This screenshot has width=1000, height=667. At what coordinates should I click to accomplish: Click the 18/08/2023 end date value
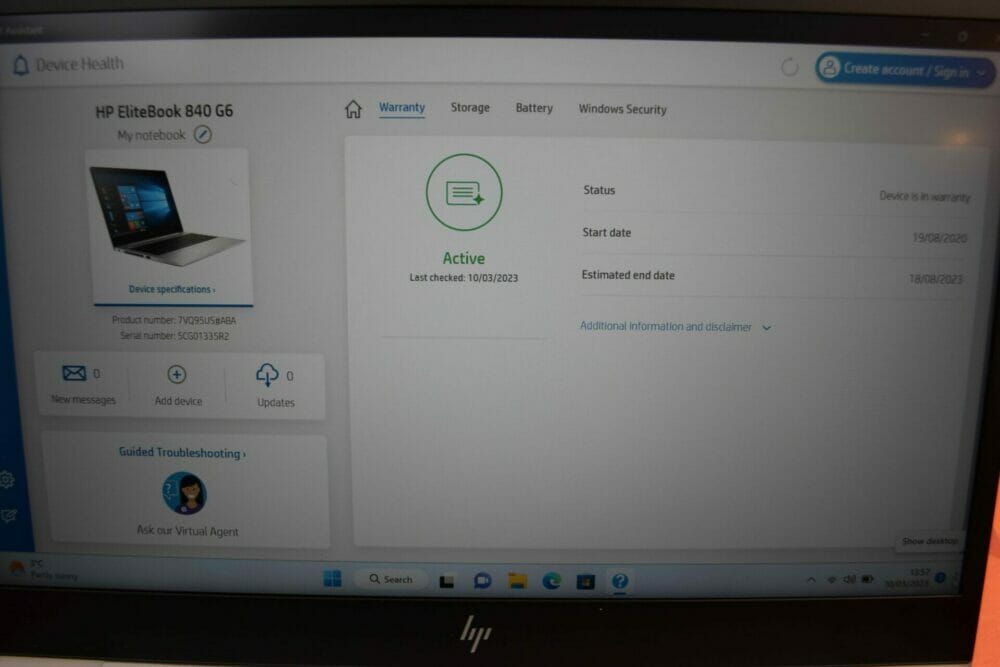[936, 279]
